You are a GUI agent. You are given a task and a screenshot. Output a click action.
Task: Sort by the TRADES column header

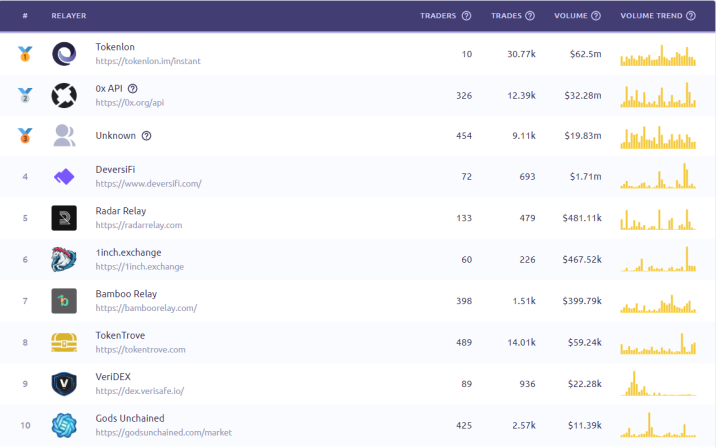tap(506, 16)
